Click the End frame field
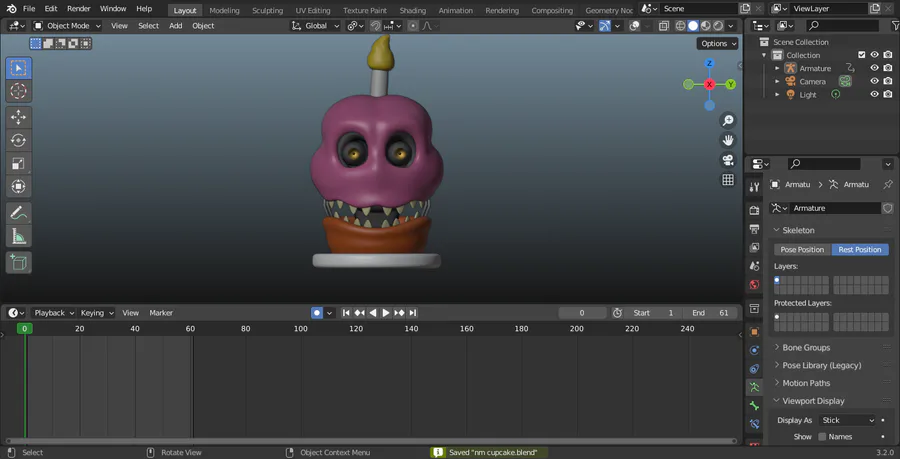The width and height of the screenshot is (900, 459). (x=711, y=313)
